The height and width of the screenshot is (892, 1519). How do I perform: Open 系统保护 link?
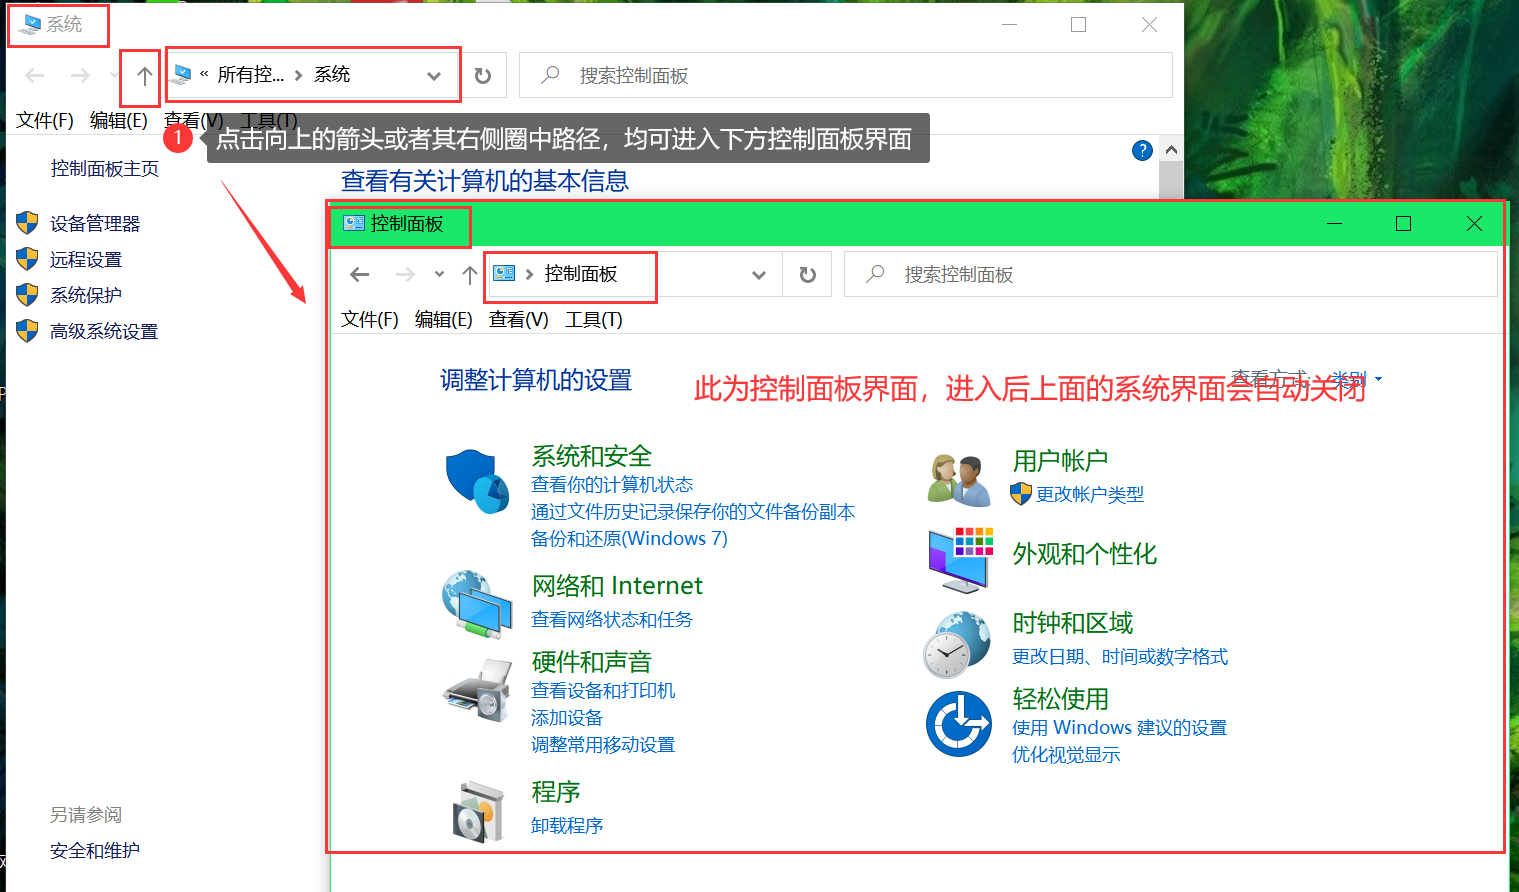point(86,295)
